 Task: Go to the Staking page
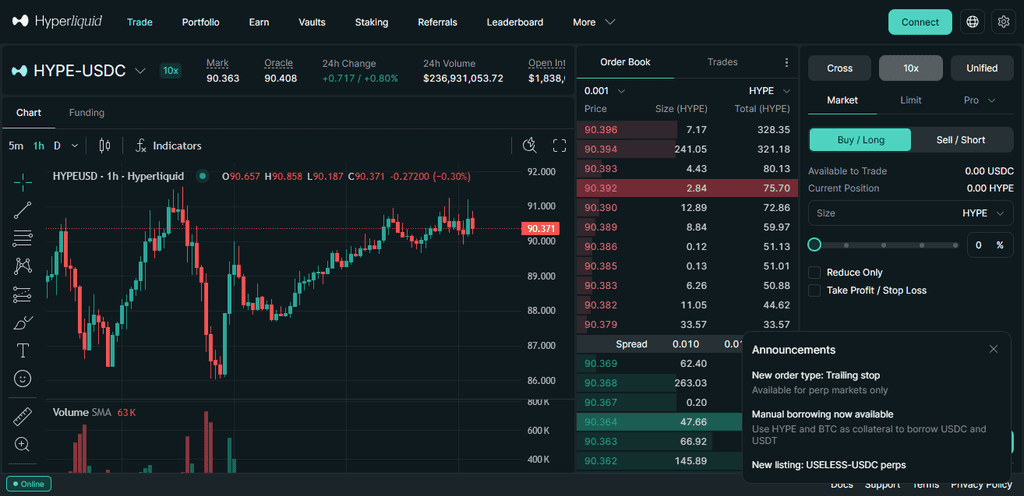(x=372, y=22)
